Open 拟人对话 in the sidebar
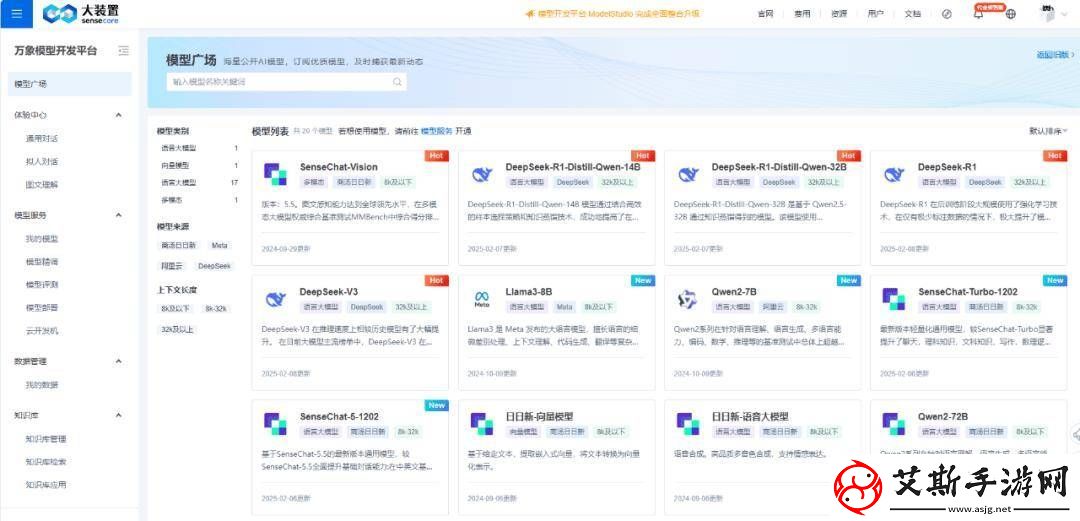The height and width of the screenshot is (521, 1080). coord(42,162)
